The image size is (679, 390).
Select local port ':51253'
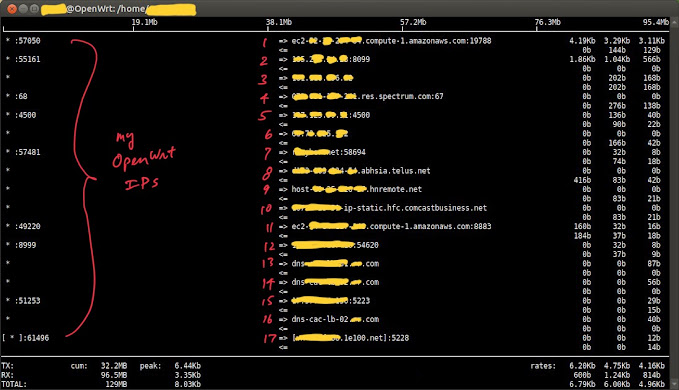coord(27,300)
